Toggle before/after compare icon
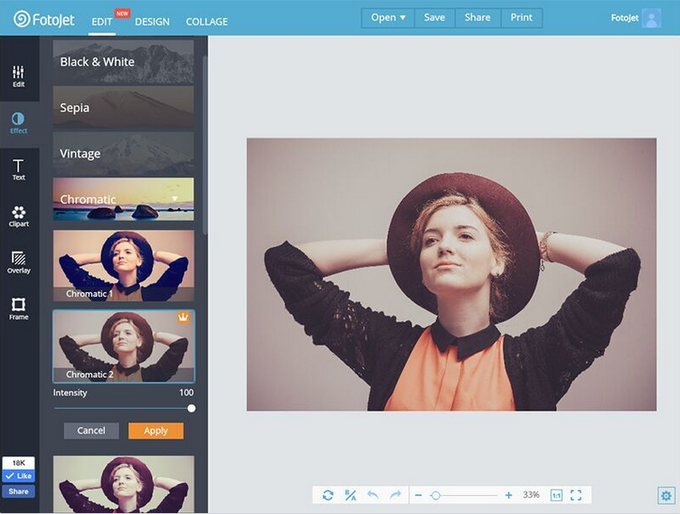Screen dimensions: 680x514 click(x=350, y=495)
